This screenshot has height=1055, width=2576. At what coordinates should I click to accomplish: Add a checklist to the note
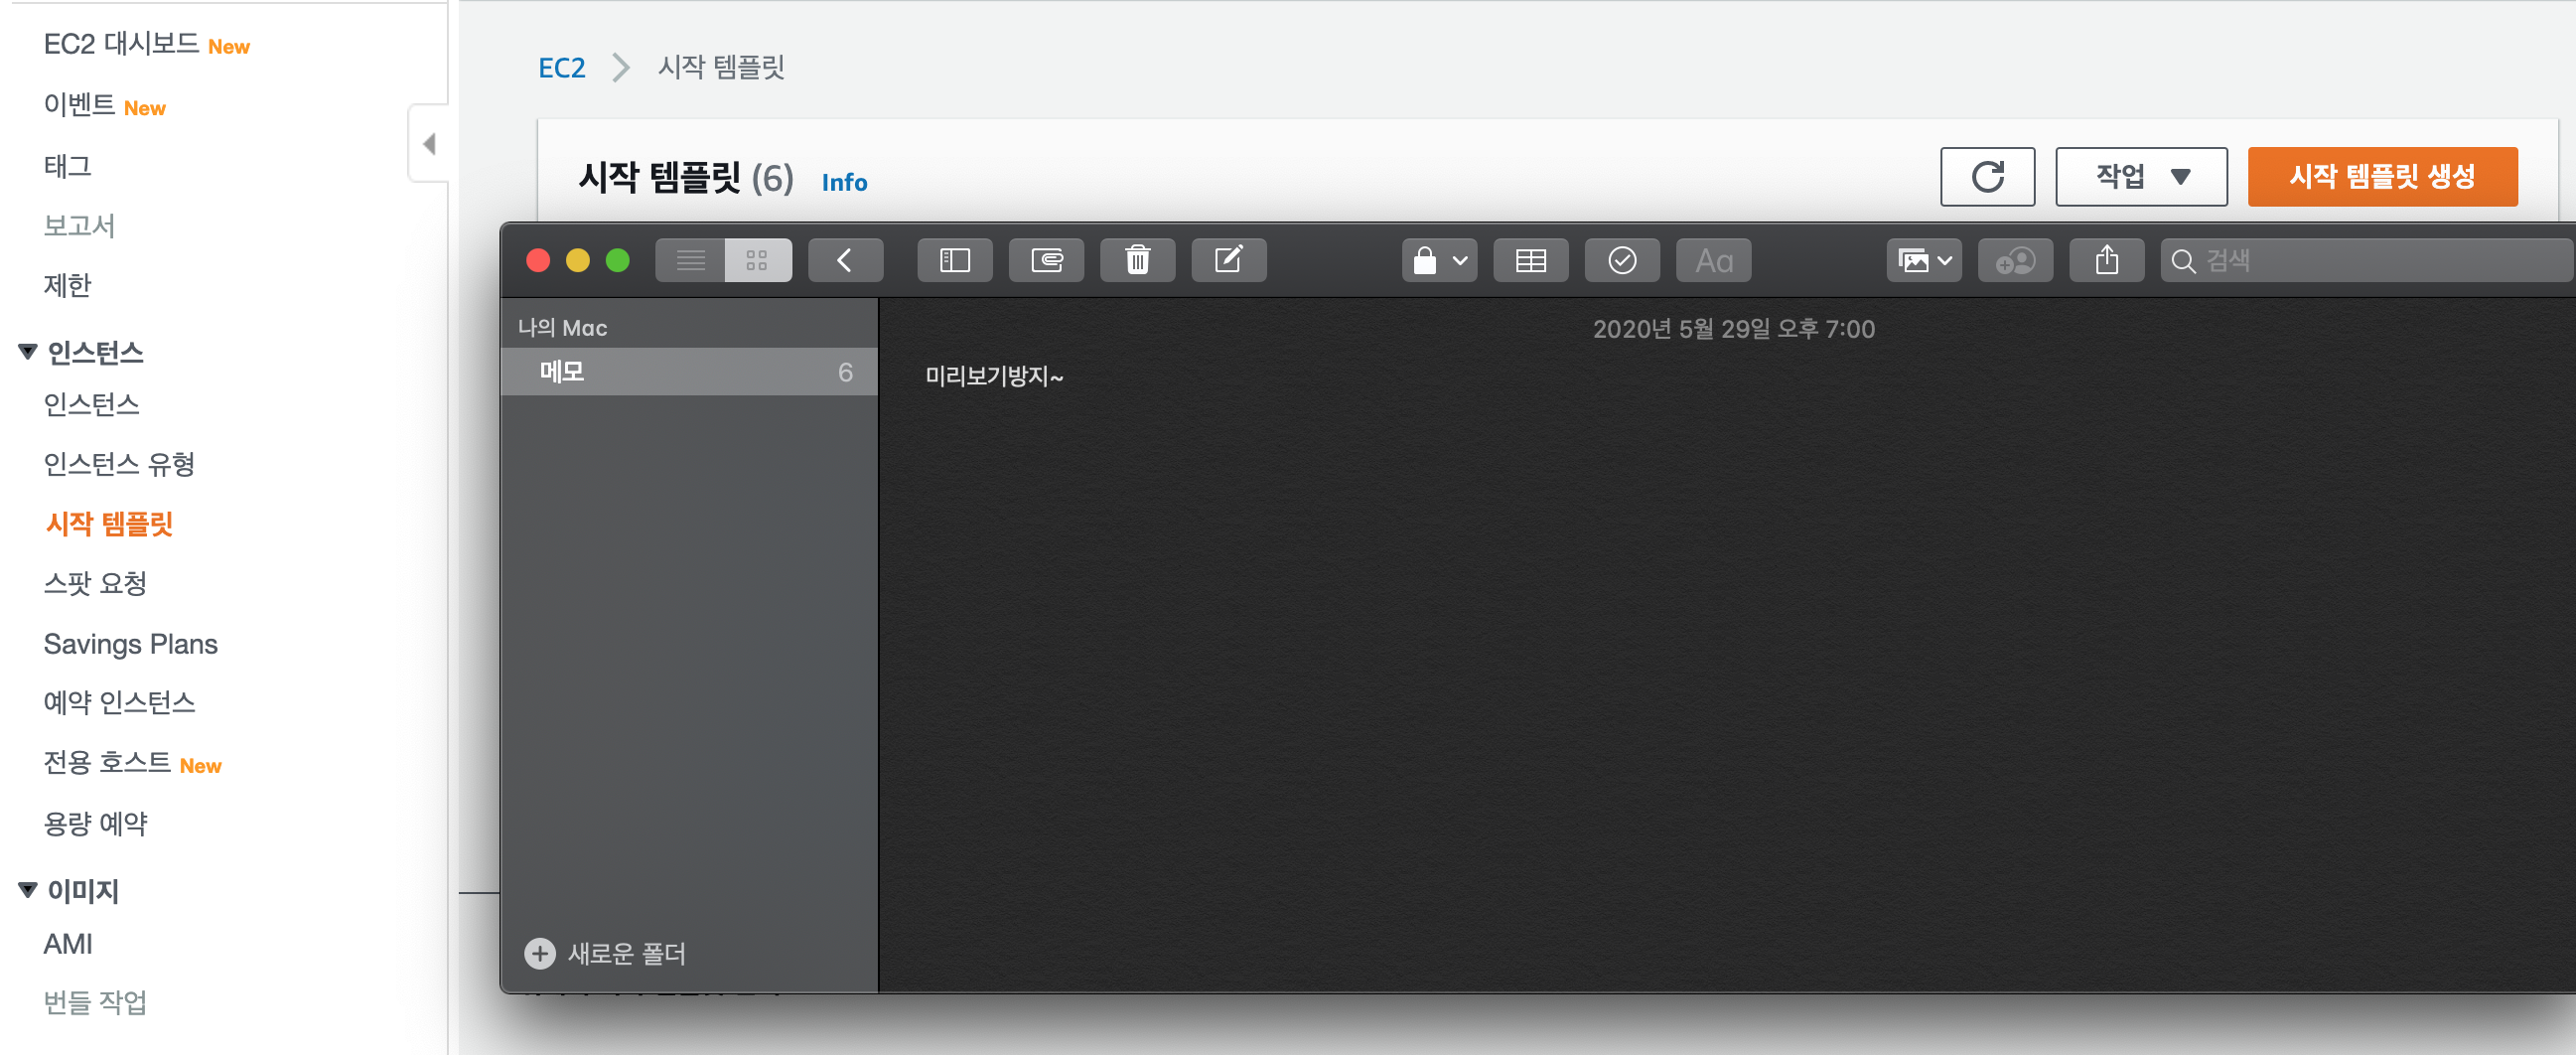1622,261
